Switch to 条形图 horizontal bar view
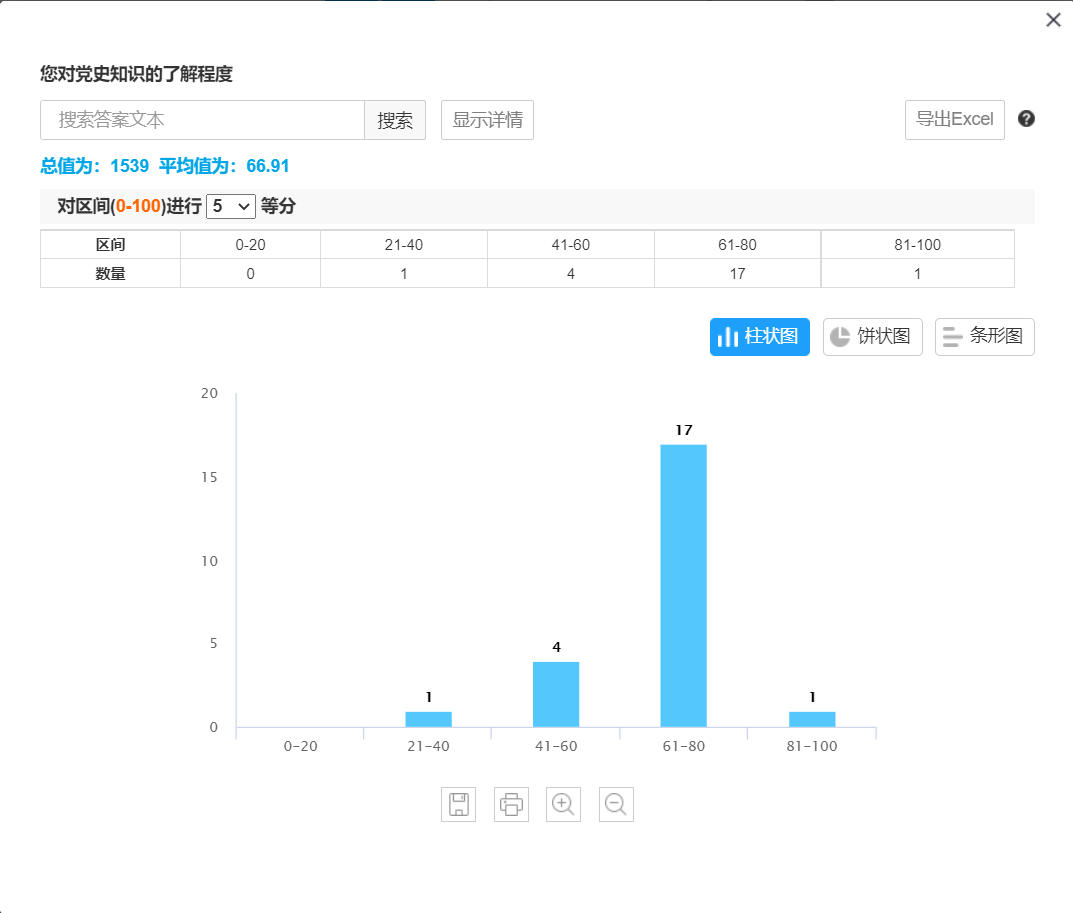 tap(984, 337)
